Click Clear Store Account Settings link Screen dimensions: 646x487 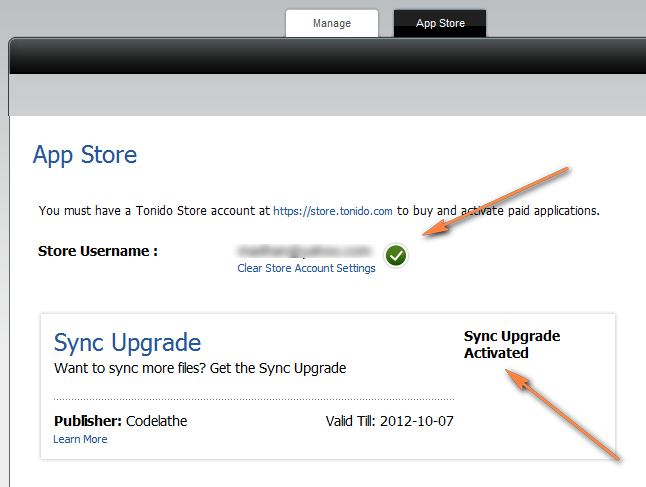[306, 268]
